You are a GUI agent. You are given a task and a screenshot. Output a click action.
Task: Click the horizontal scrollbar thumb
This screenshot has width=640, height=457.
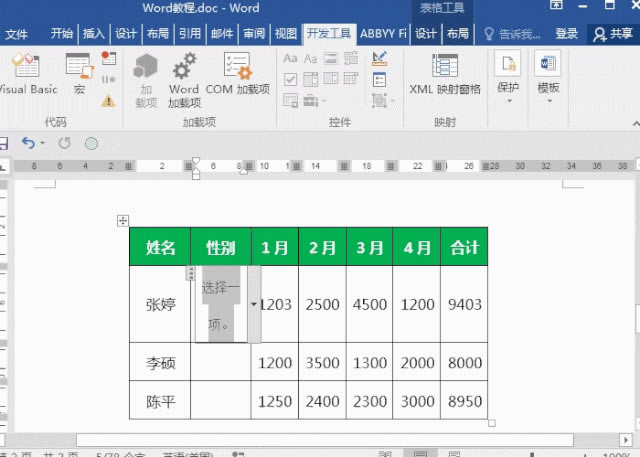pyautogui.click(x=324, y=440)
